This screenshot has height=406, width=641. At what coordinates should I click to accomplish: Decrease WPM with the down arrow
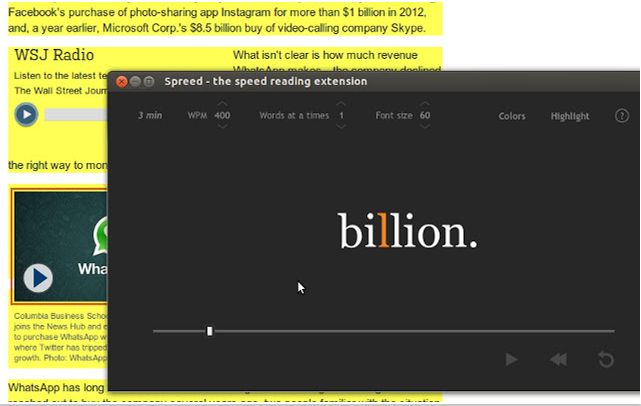[222, 128]
